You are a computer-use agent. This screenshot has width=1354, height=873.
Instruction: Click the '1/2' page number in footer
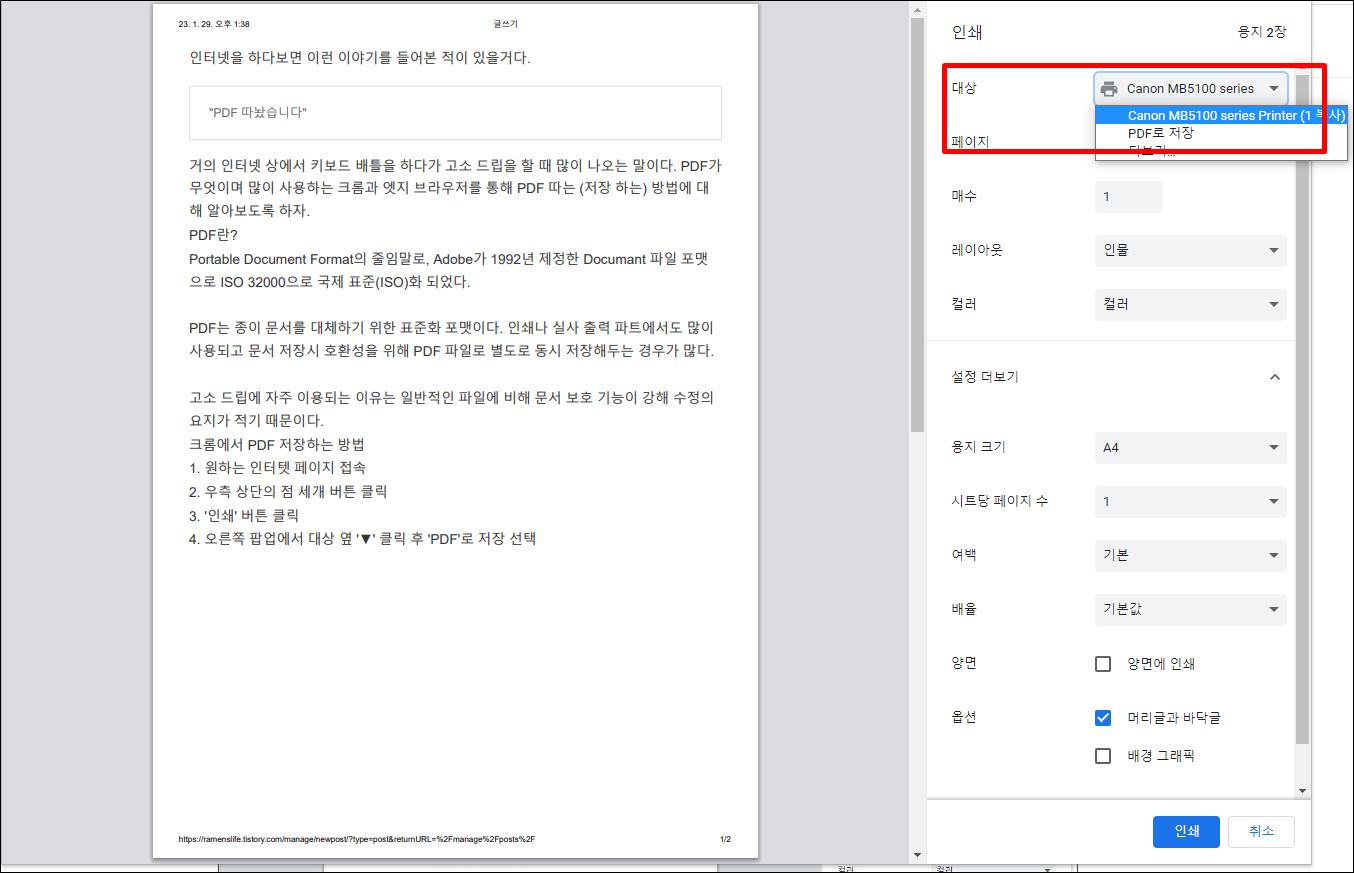[x=725, y=839]
